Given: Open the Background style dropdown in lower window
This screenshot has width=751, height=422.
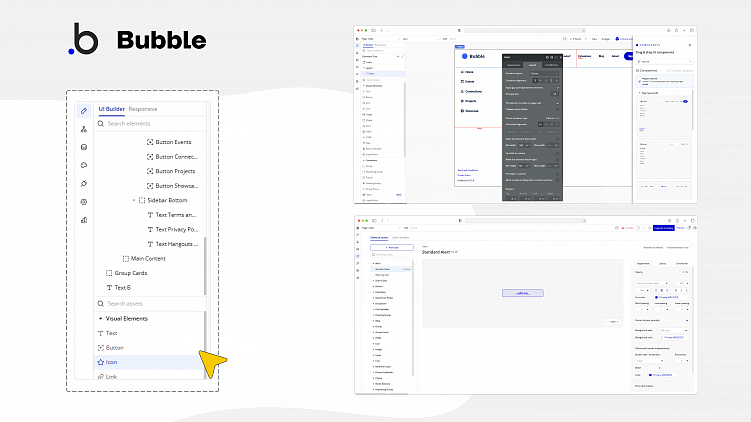Looking at the screenshot, I should pos(673,331).
